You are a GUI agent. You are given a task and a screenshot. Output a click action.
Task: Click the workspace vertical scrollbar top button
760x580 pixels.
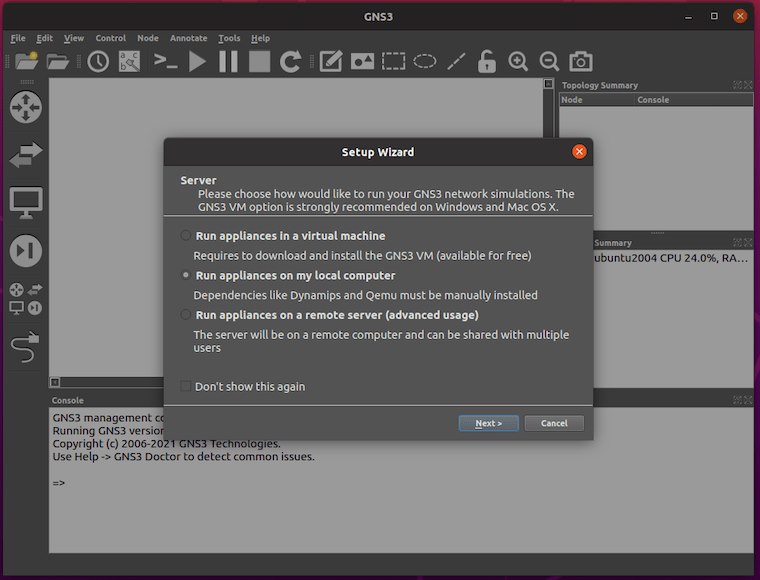click(x=548, y=84)
